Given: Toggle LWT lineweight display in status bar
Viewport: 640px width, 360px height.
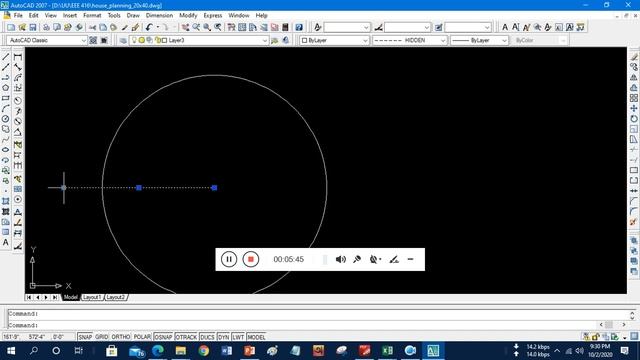Looking at the screenshot, I should click(238, 337).
